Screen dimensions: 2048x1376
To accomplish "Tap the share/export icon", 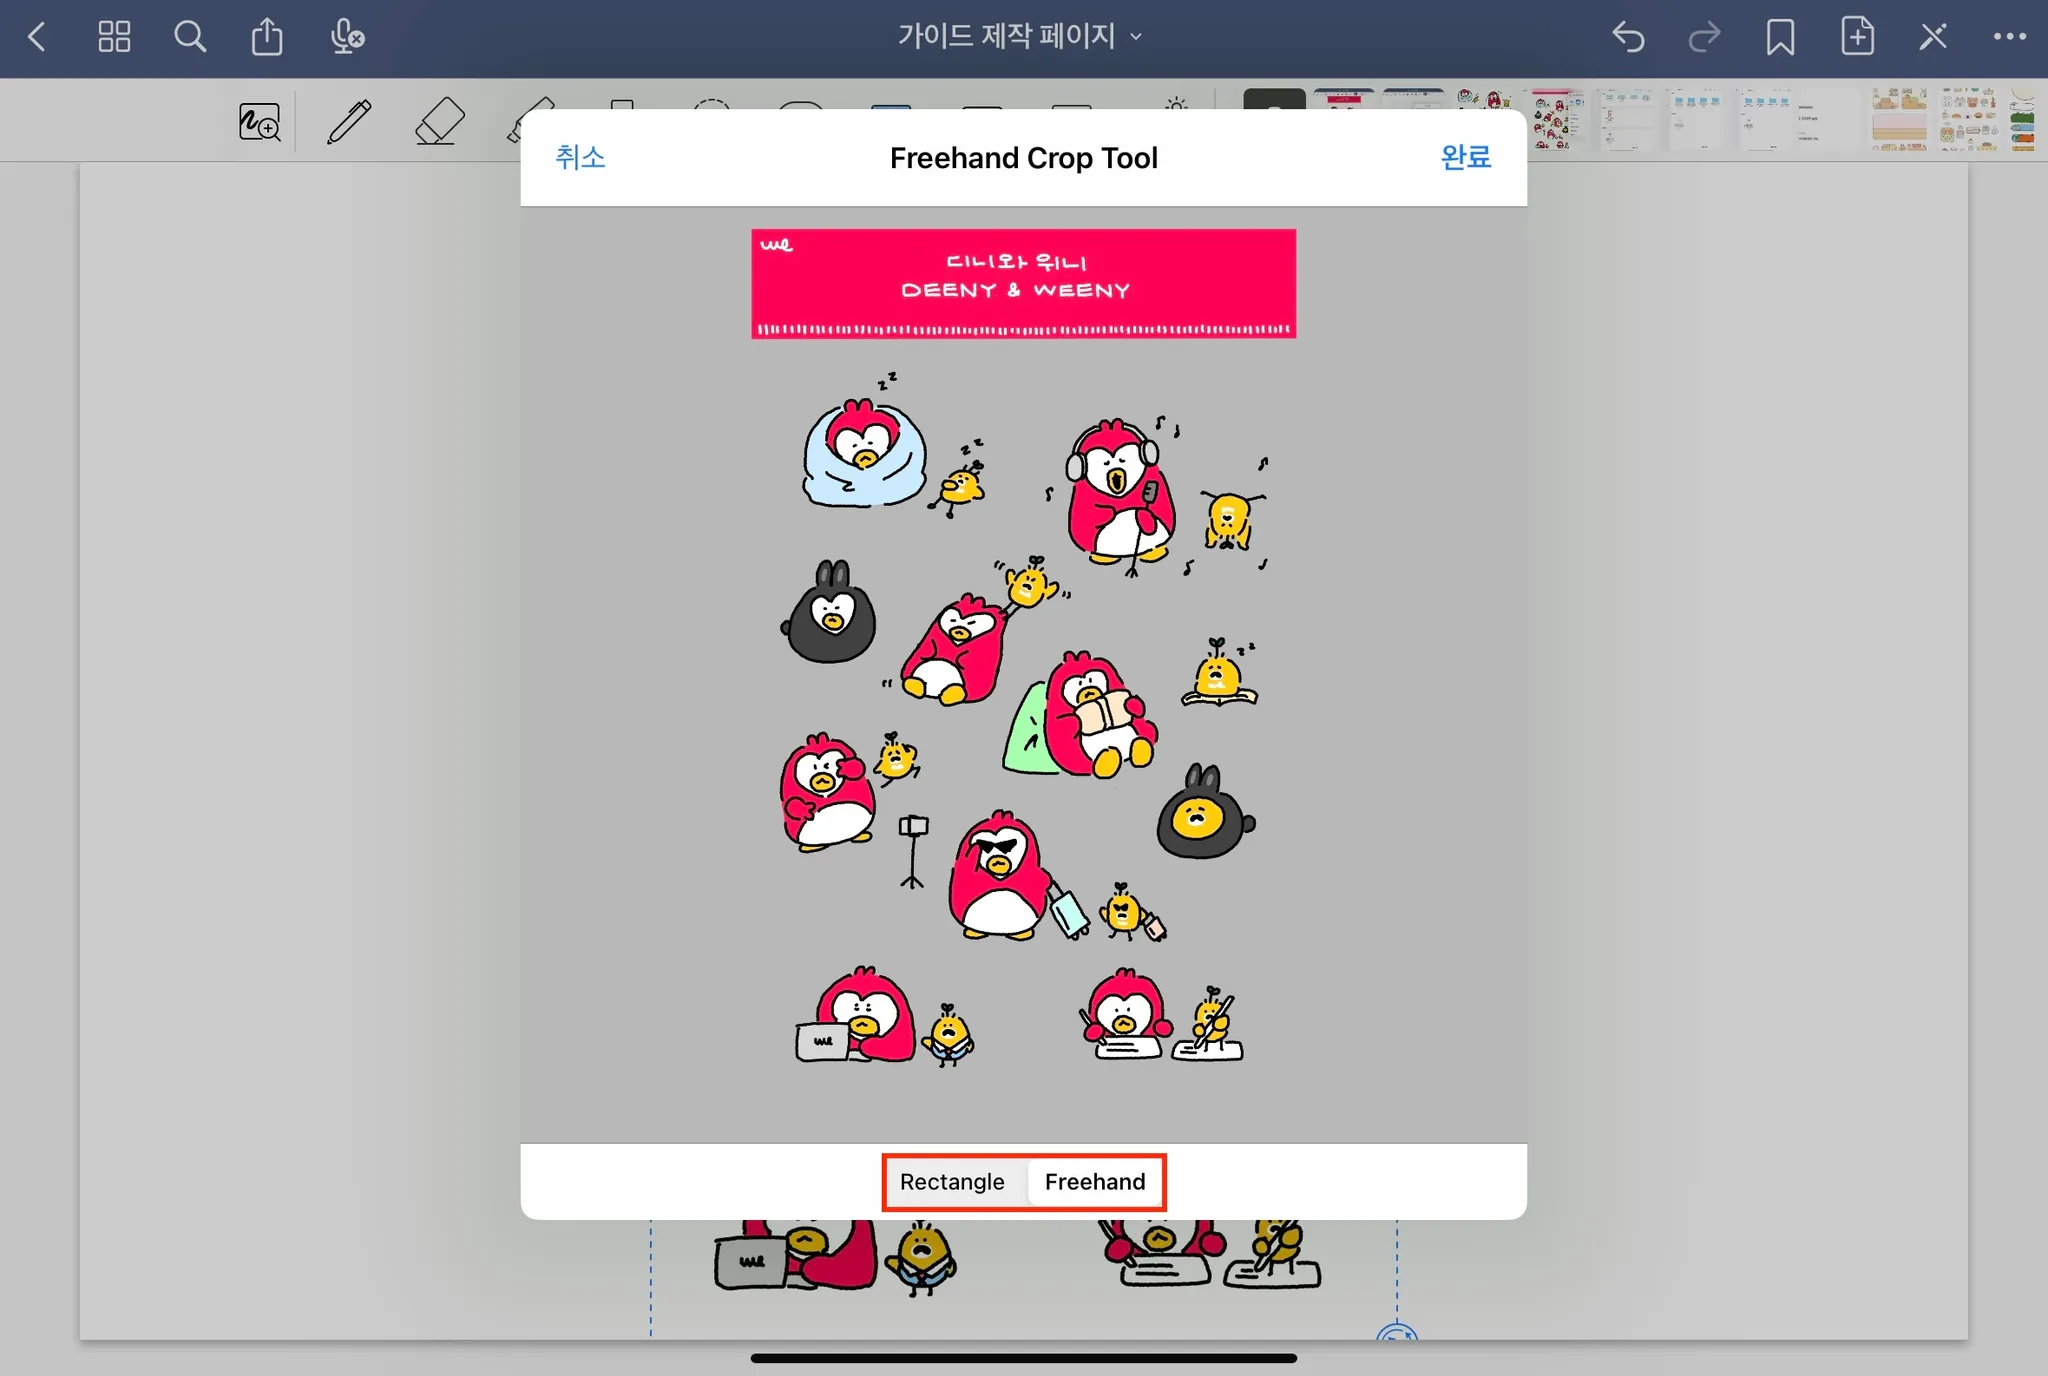I will (267, 38).
